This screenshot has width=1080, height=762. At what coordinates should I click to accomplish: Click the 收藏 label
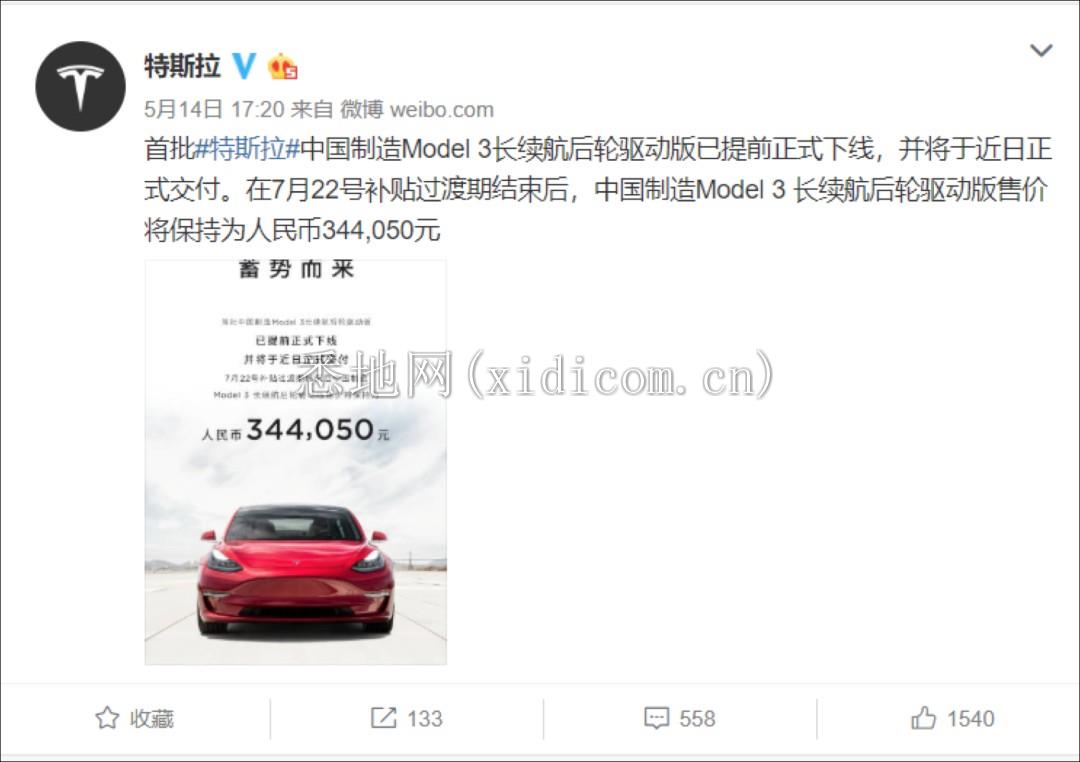pos(152,719)
